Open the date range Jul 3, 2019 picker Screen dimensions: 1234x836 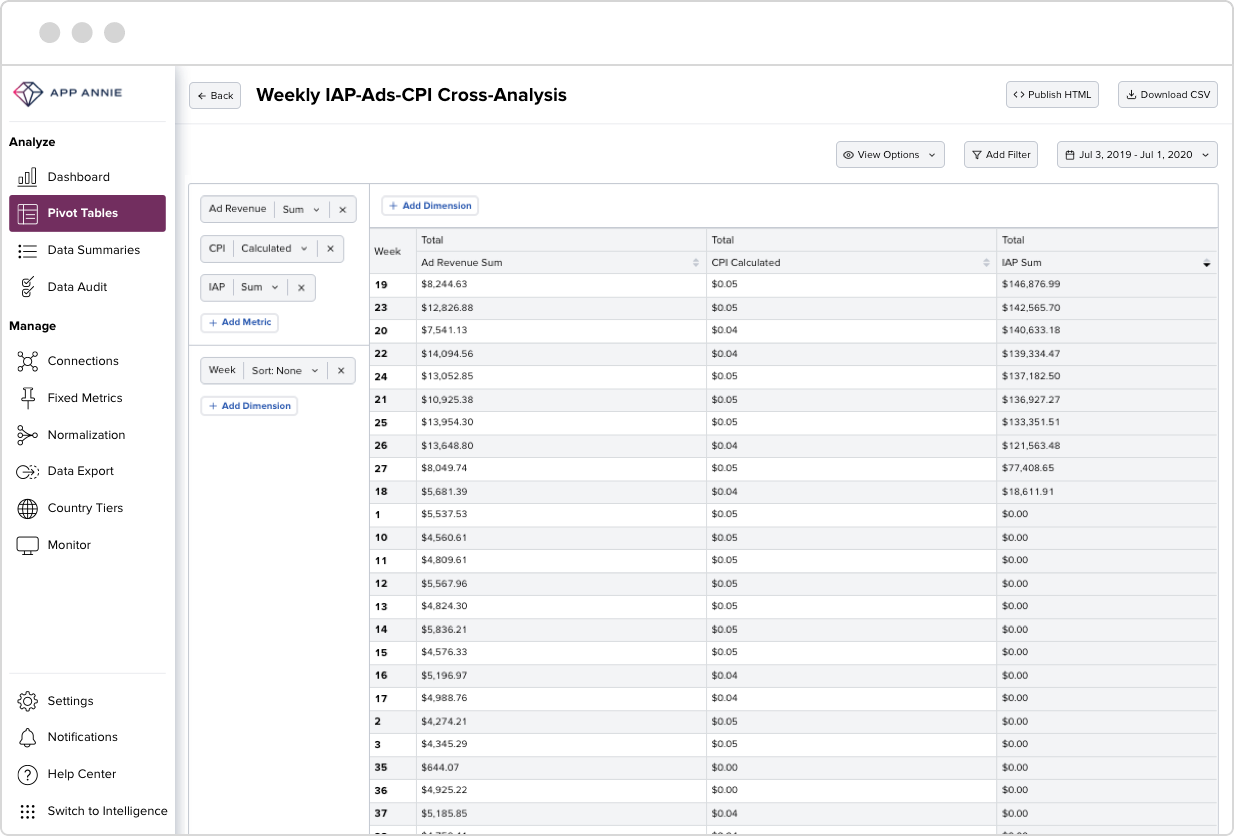coord(1137,155)
